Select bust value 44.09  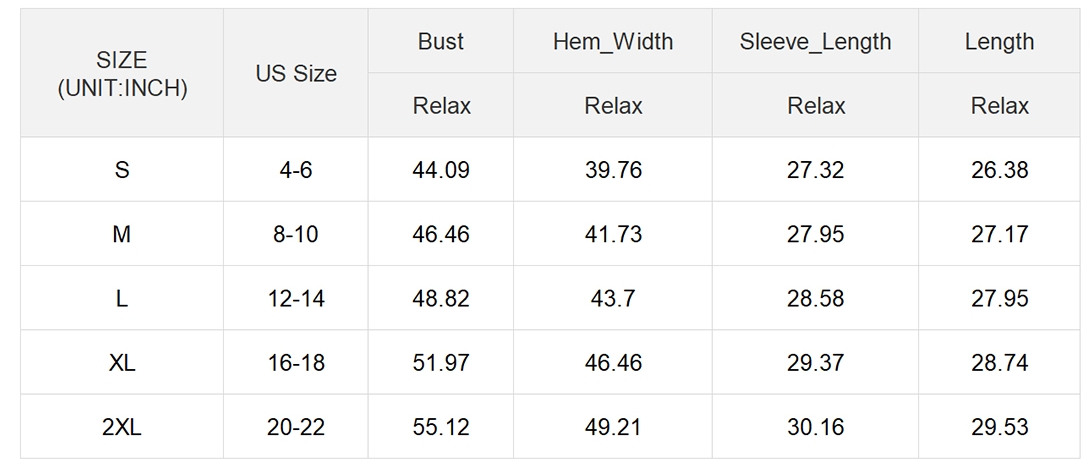point(441,170)
